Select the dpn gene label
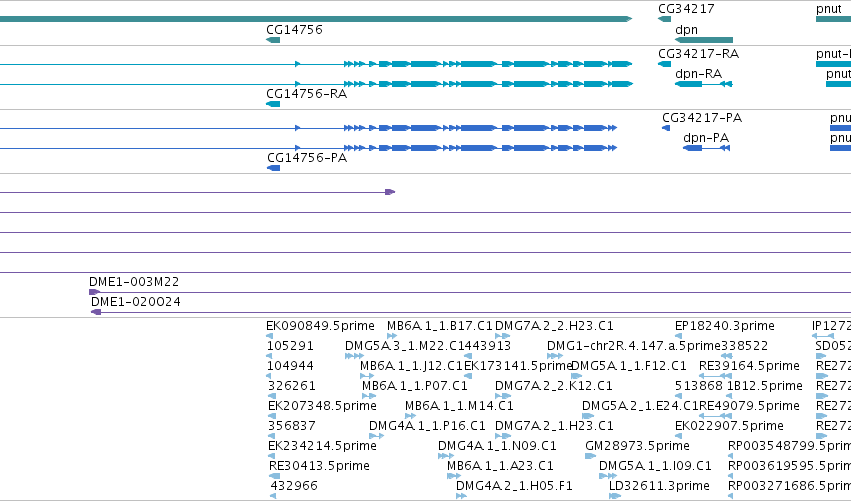 687,30
